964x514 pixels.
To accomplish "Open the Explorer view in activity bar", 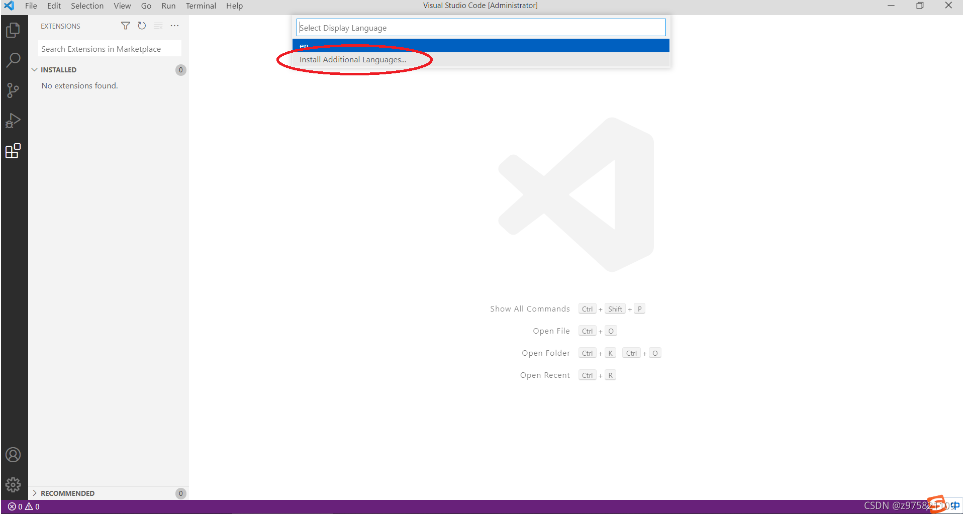I will pos(13,30).
